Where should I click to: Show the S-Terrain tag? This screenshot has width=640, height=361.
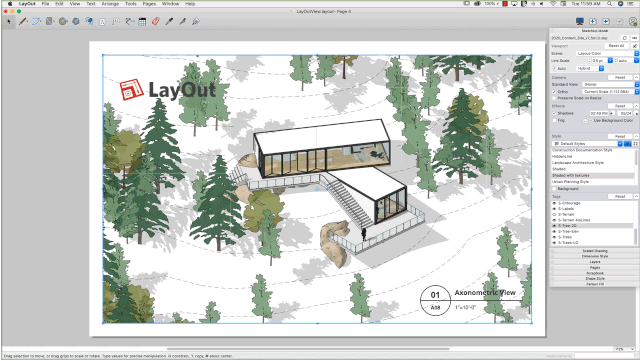(x=554, y=214)
